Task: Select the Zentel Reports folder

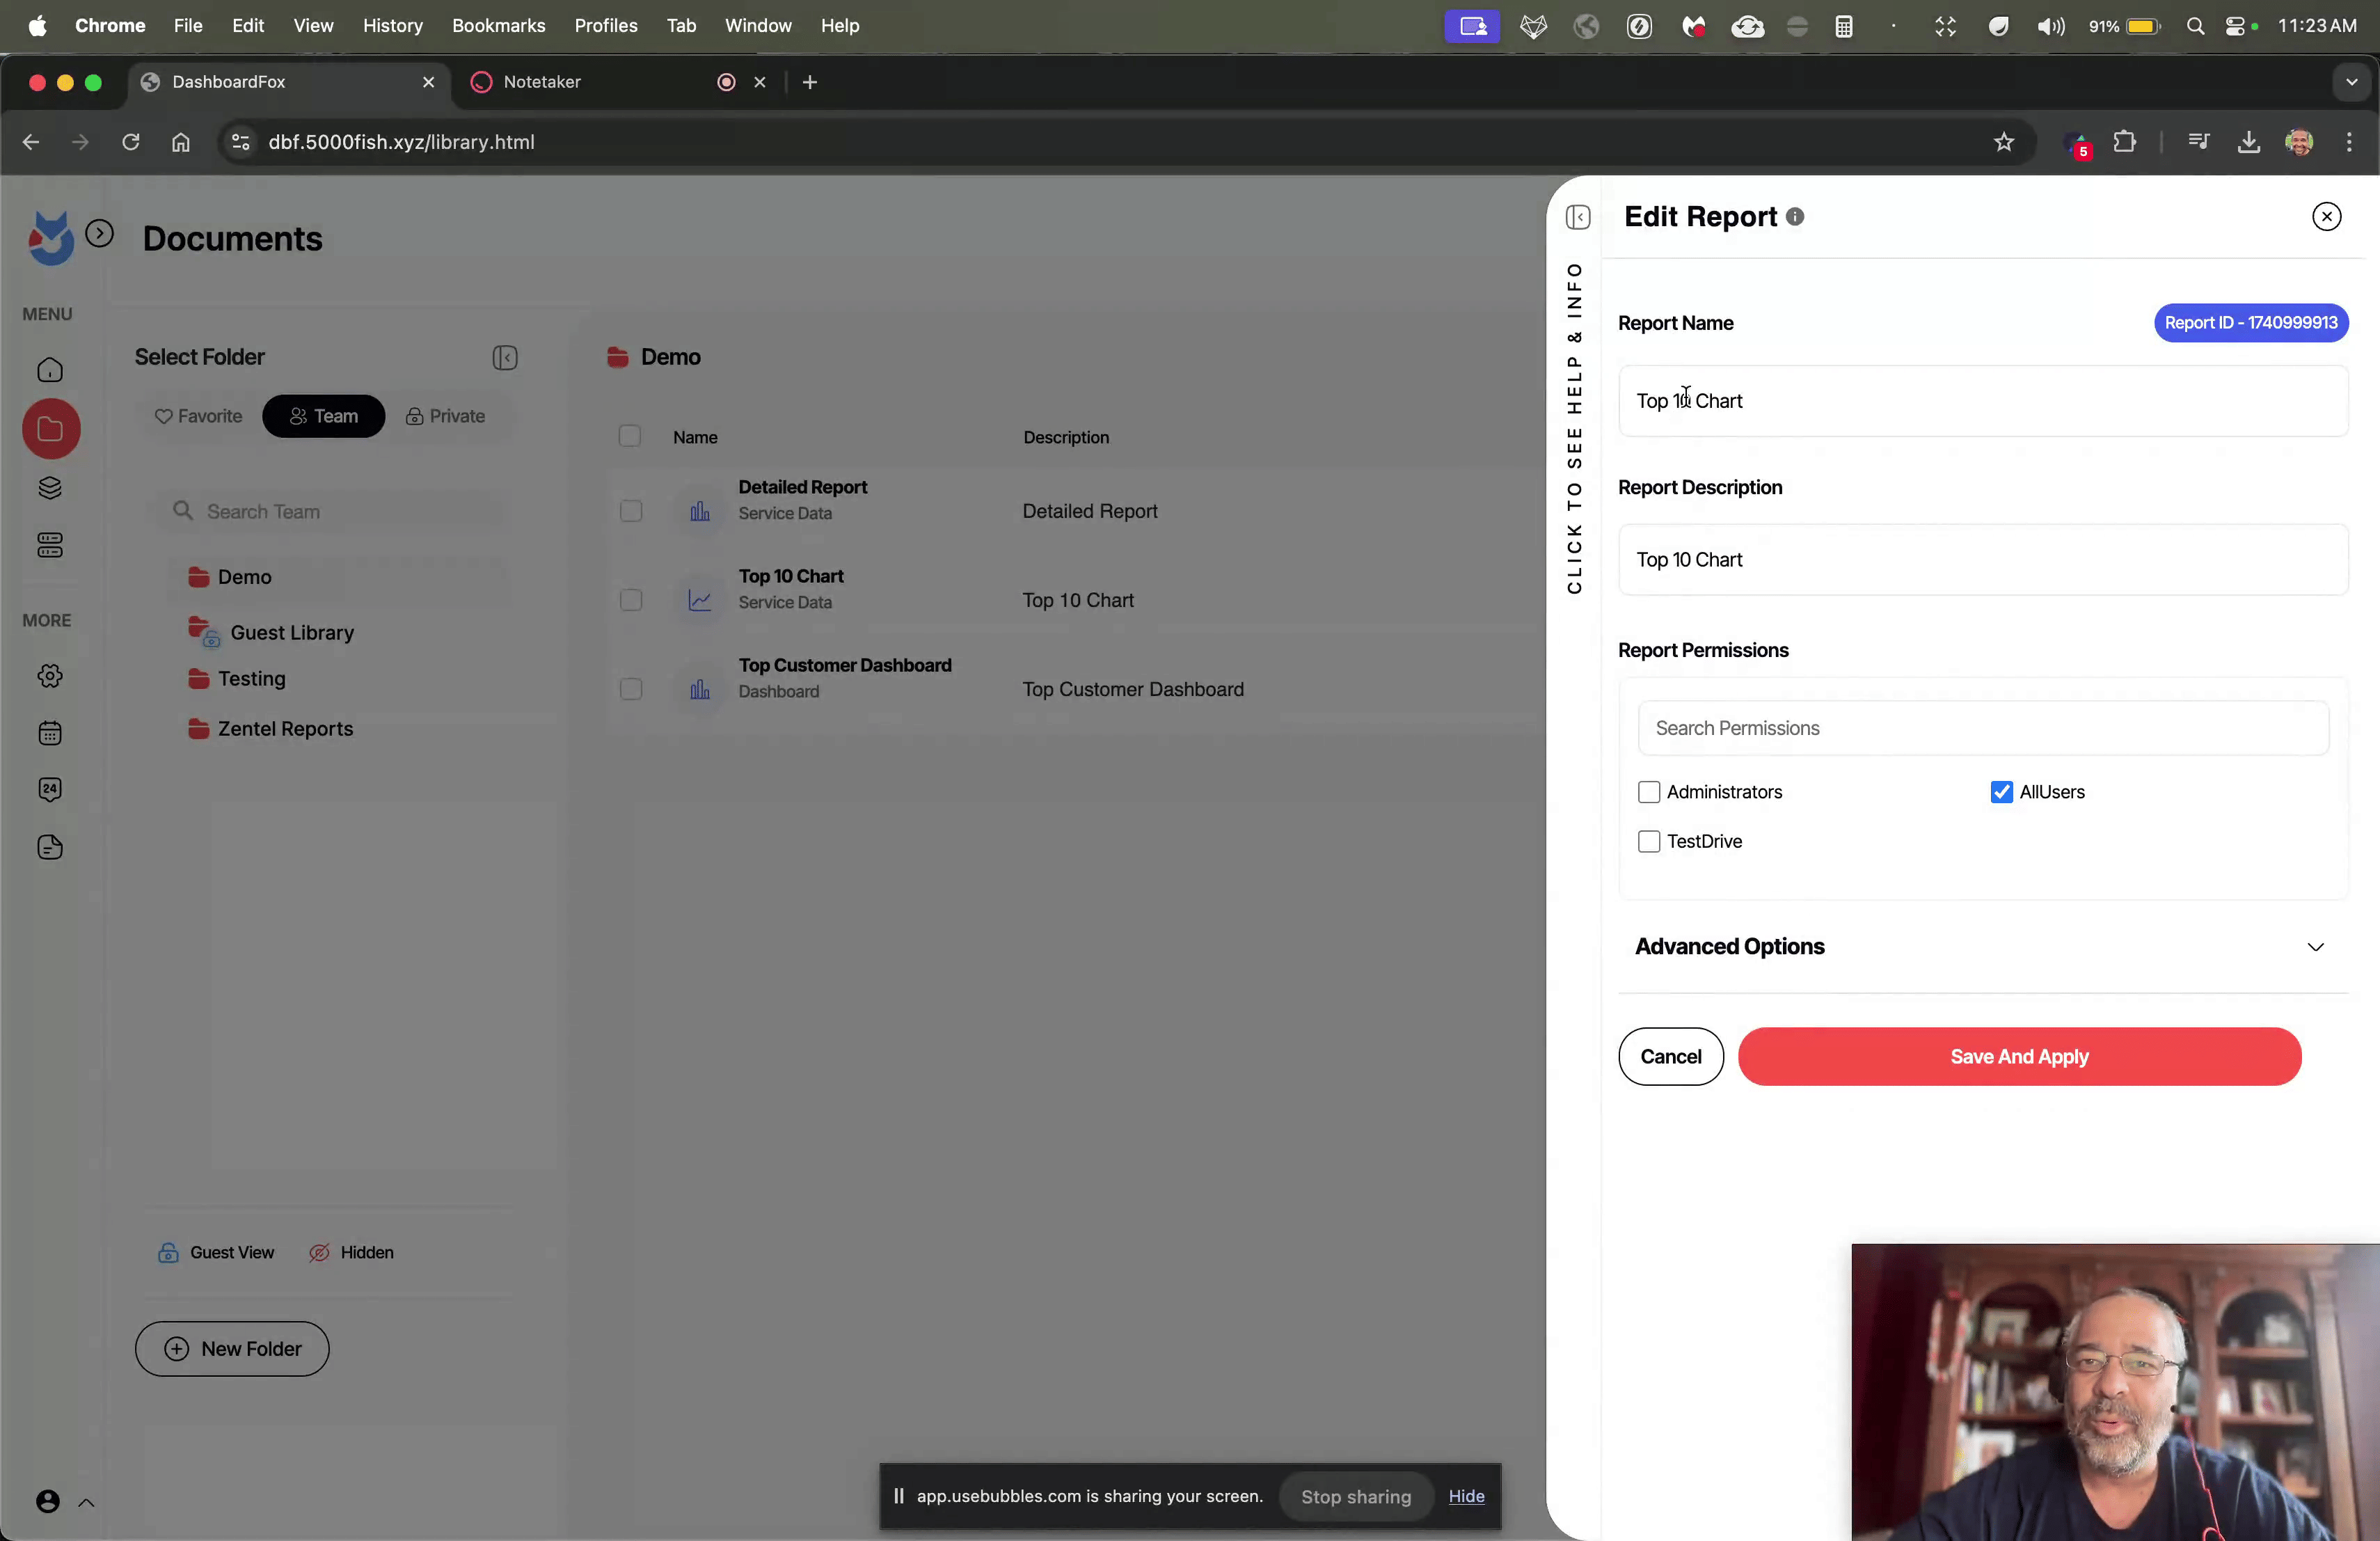Action: pos(285,729)
